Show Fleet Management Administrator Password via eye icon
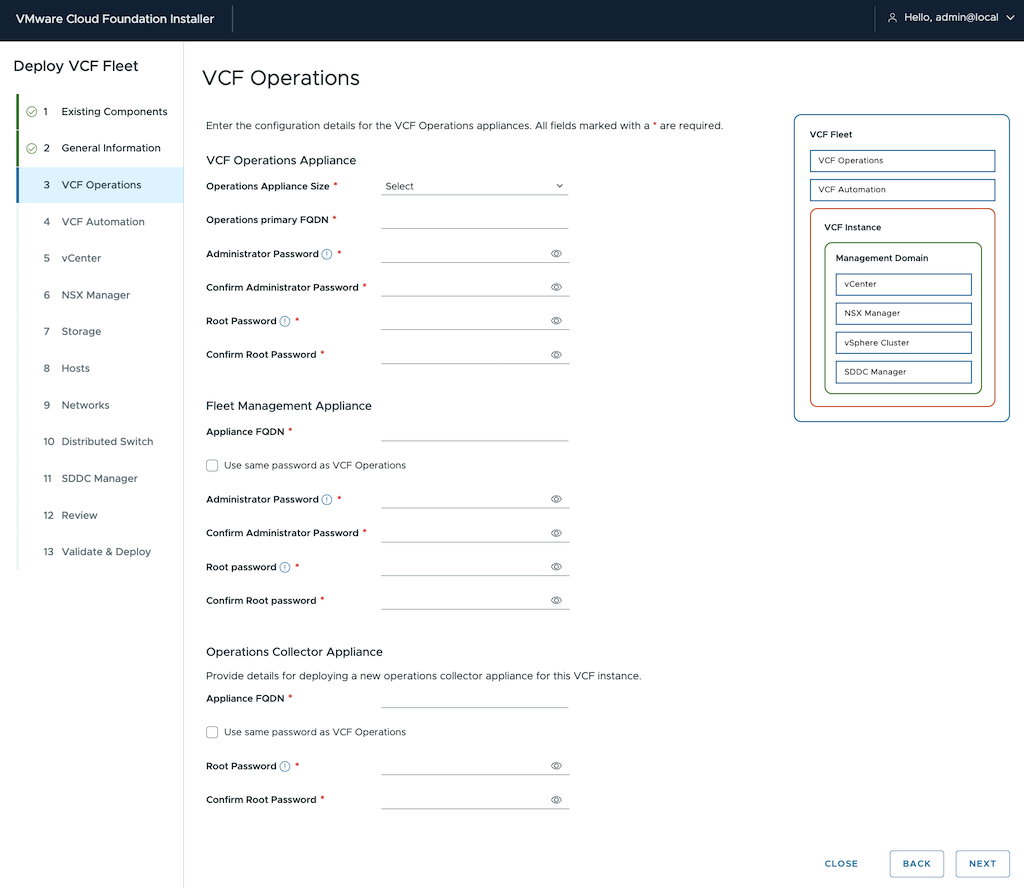 (x=556, y=499)
